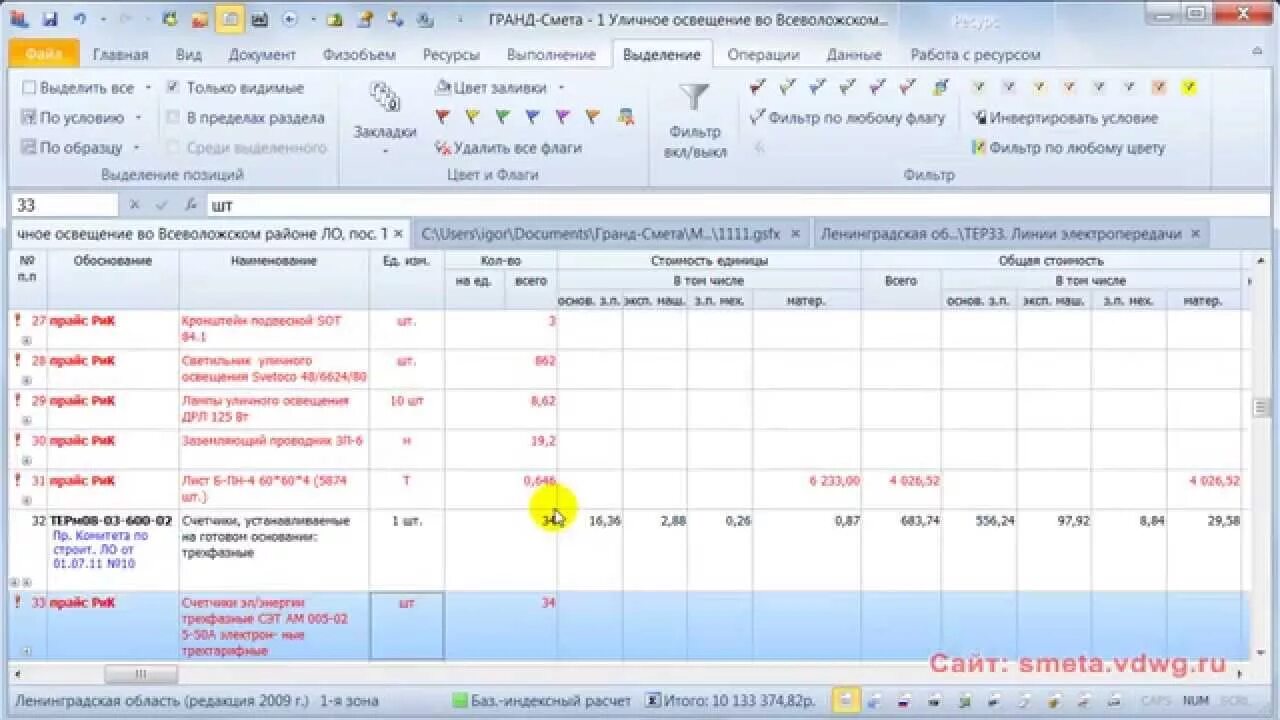
Task: Switch to the Главная ribbon tab
Action: (x=120, y=54)
